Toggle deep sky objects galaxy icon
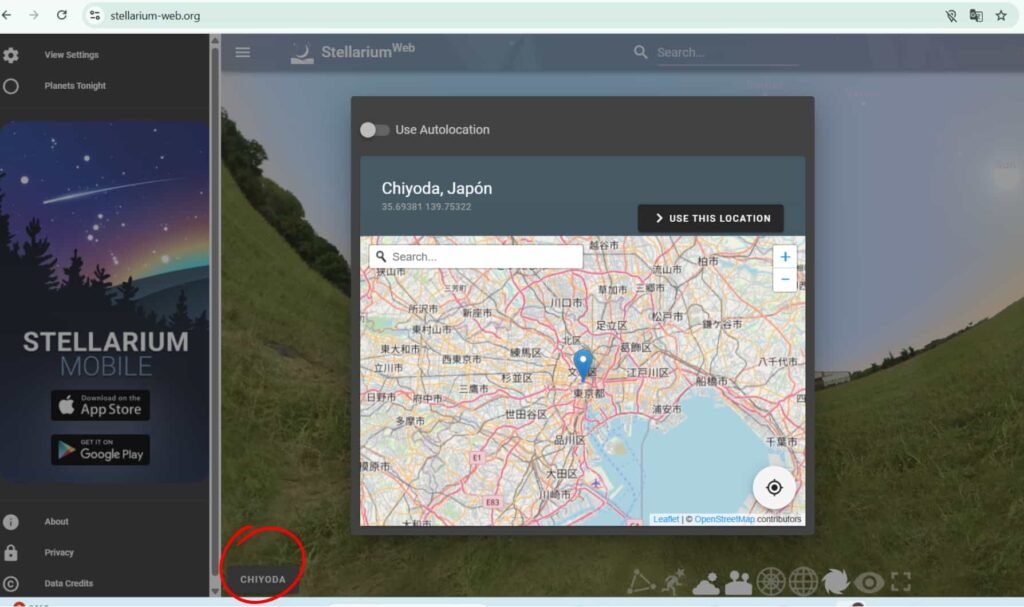Image resolution: width=1024 pixels, height=607 pixels. [x=836, y=581]
